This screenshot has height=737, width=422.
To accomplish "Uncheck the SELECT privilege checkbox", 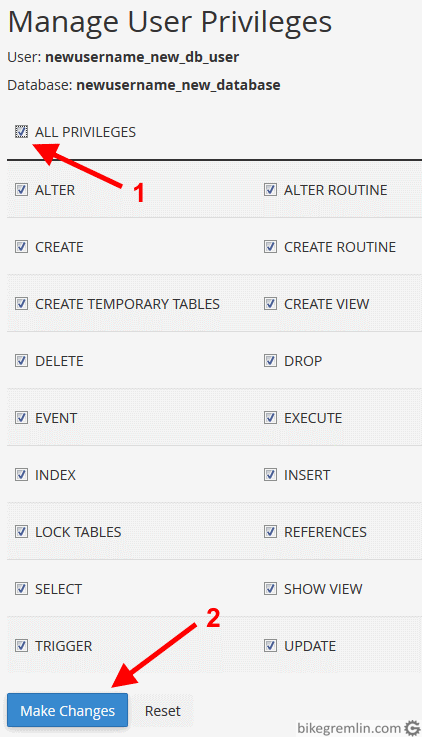I will 21,588.
